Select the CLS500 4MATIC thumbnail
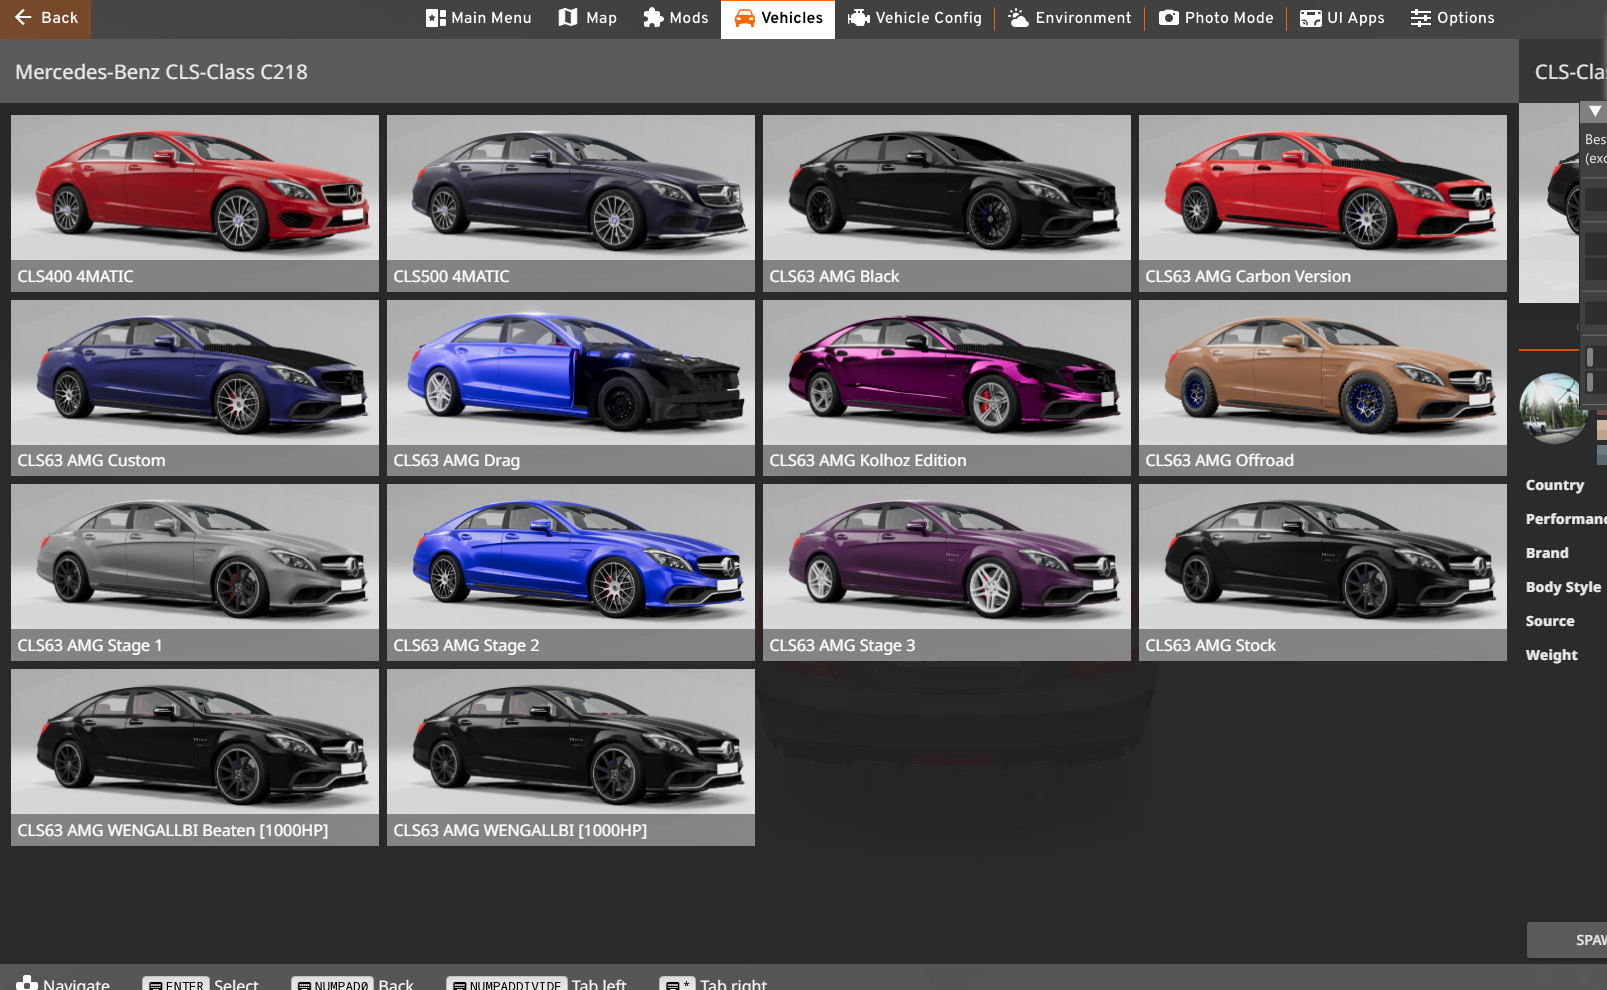The image size is (1607, 990). pos(571,203)
